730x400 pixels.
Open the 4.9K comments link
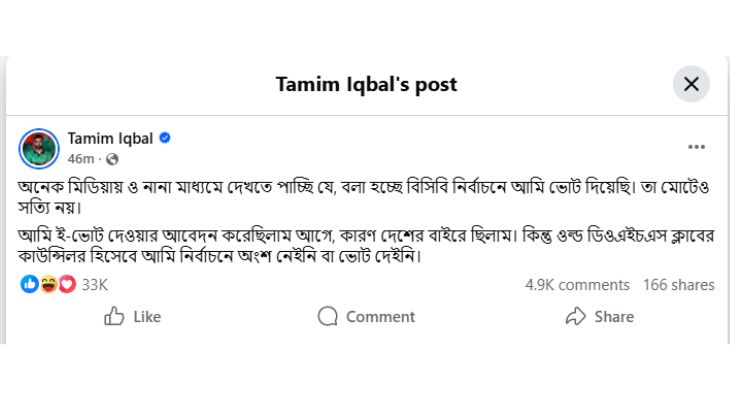coord(577,285)
